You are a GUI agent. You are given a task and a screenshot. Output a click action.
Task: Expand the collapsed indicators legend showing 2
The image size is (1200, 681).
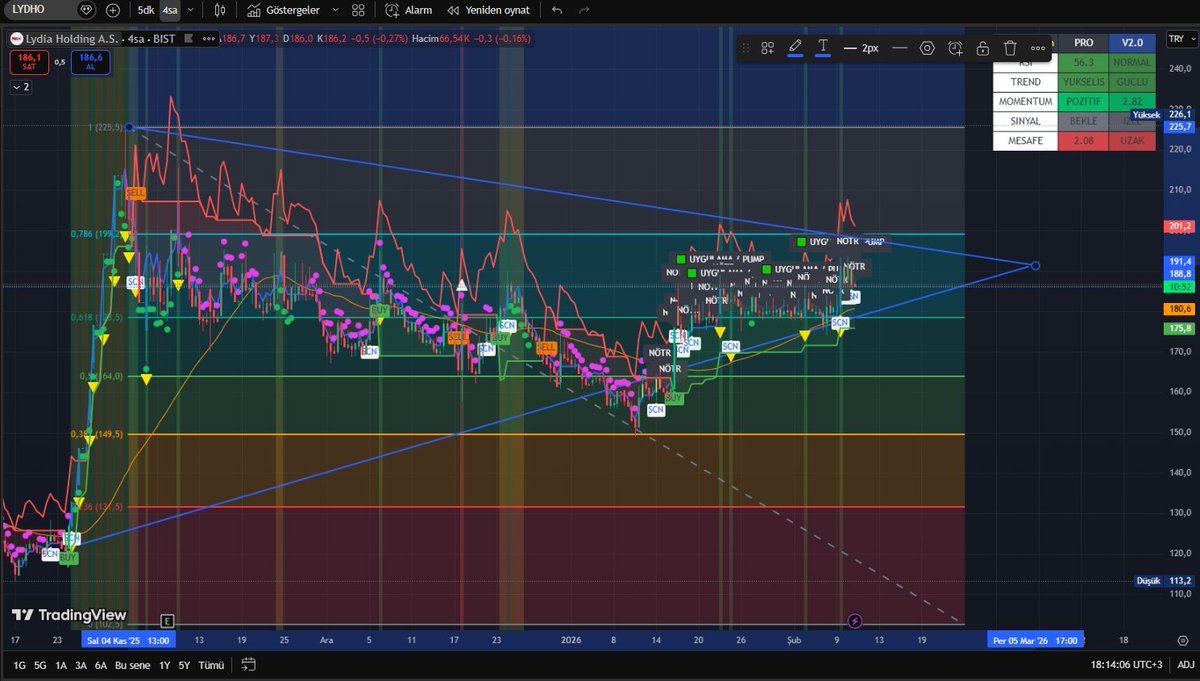coord(21,87)
